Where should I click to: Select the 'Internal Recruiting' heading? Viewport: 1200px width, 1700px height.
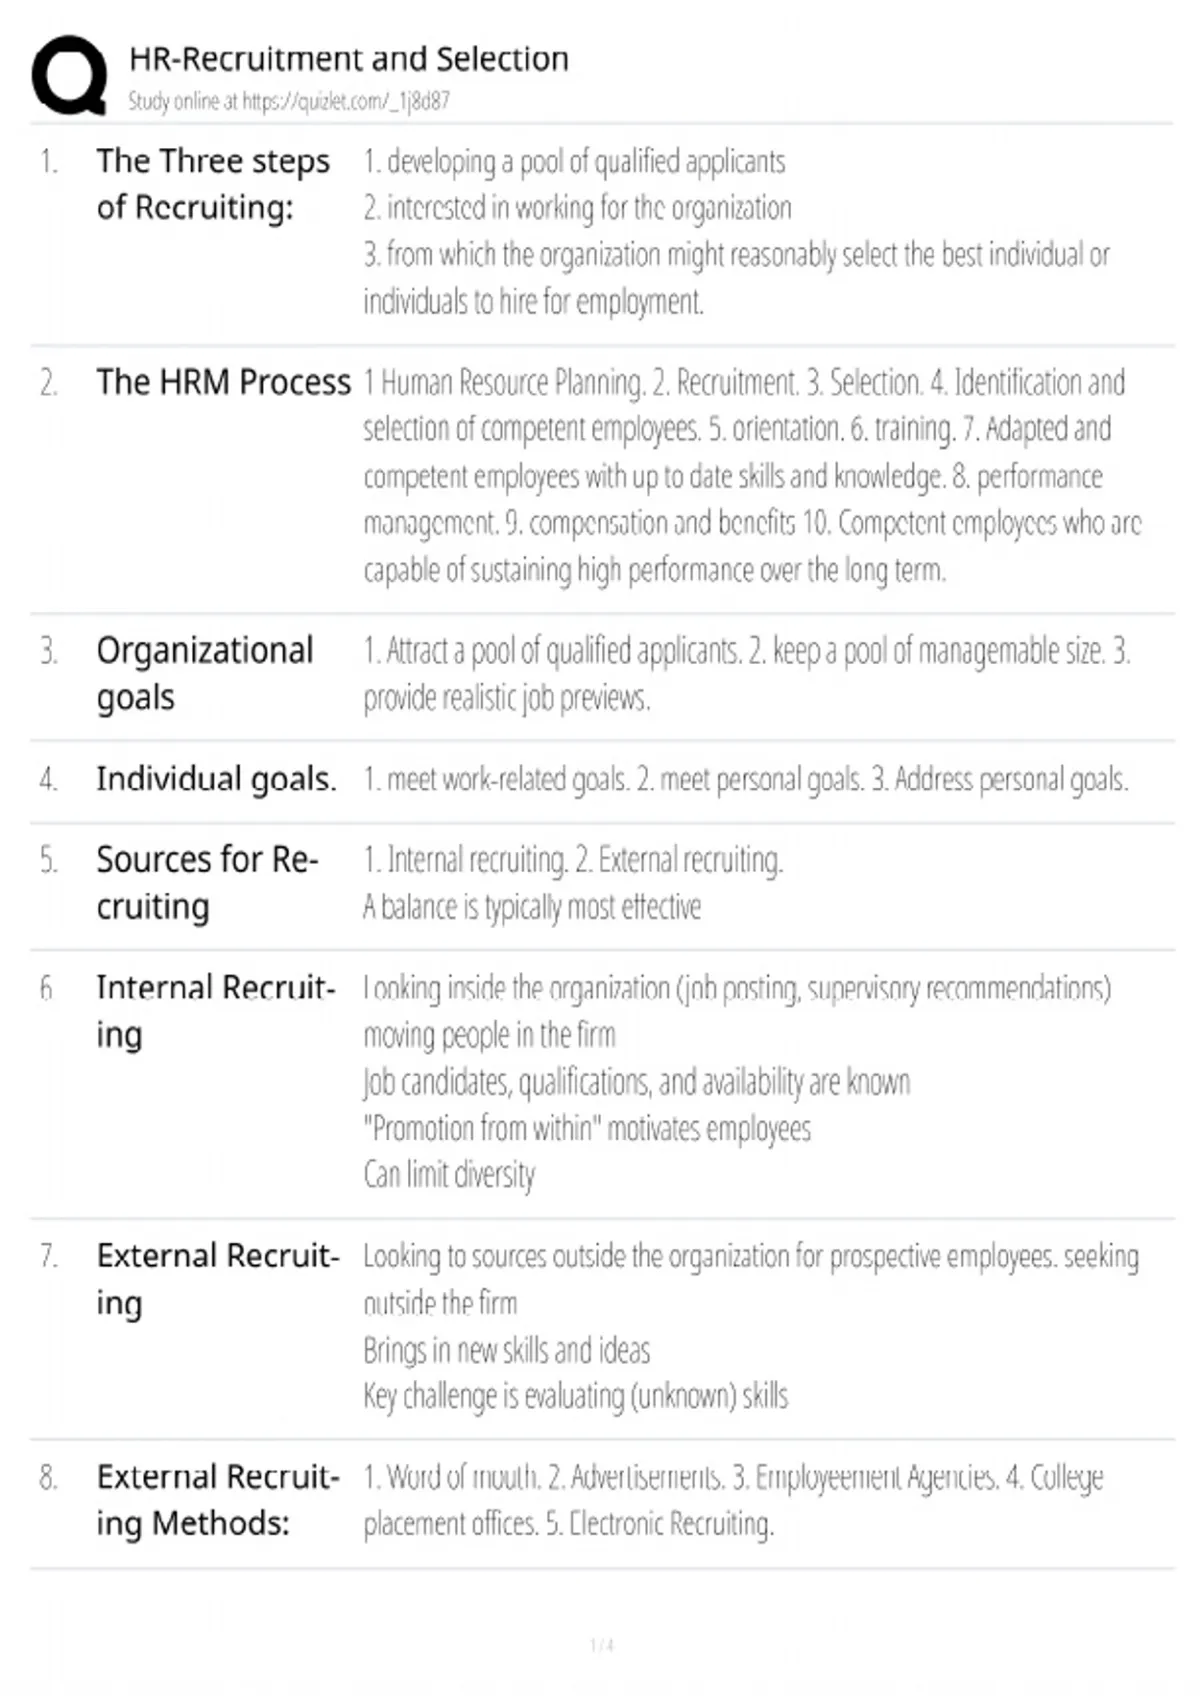point(216,1011)
